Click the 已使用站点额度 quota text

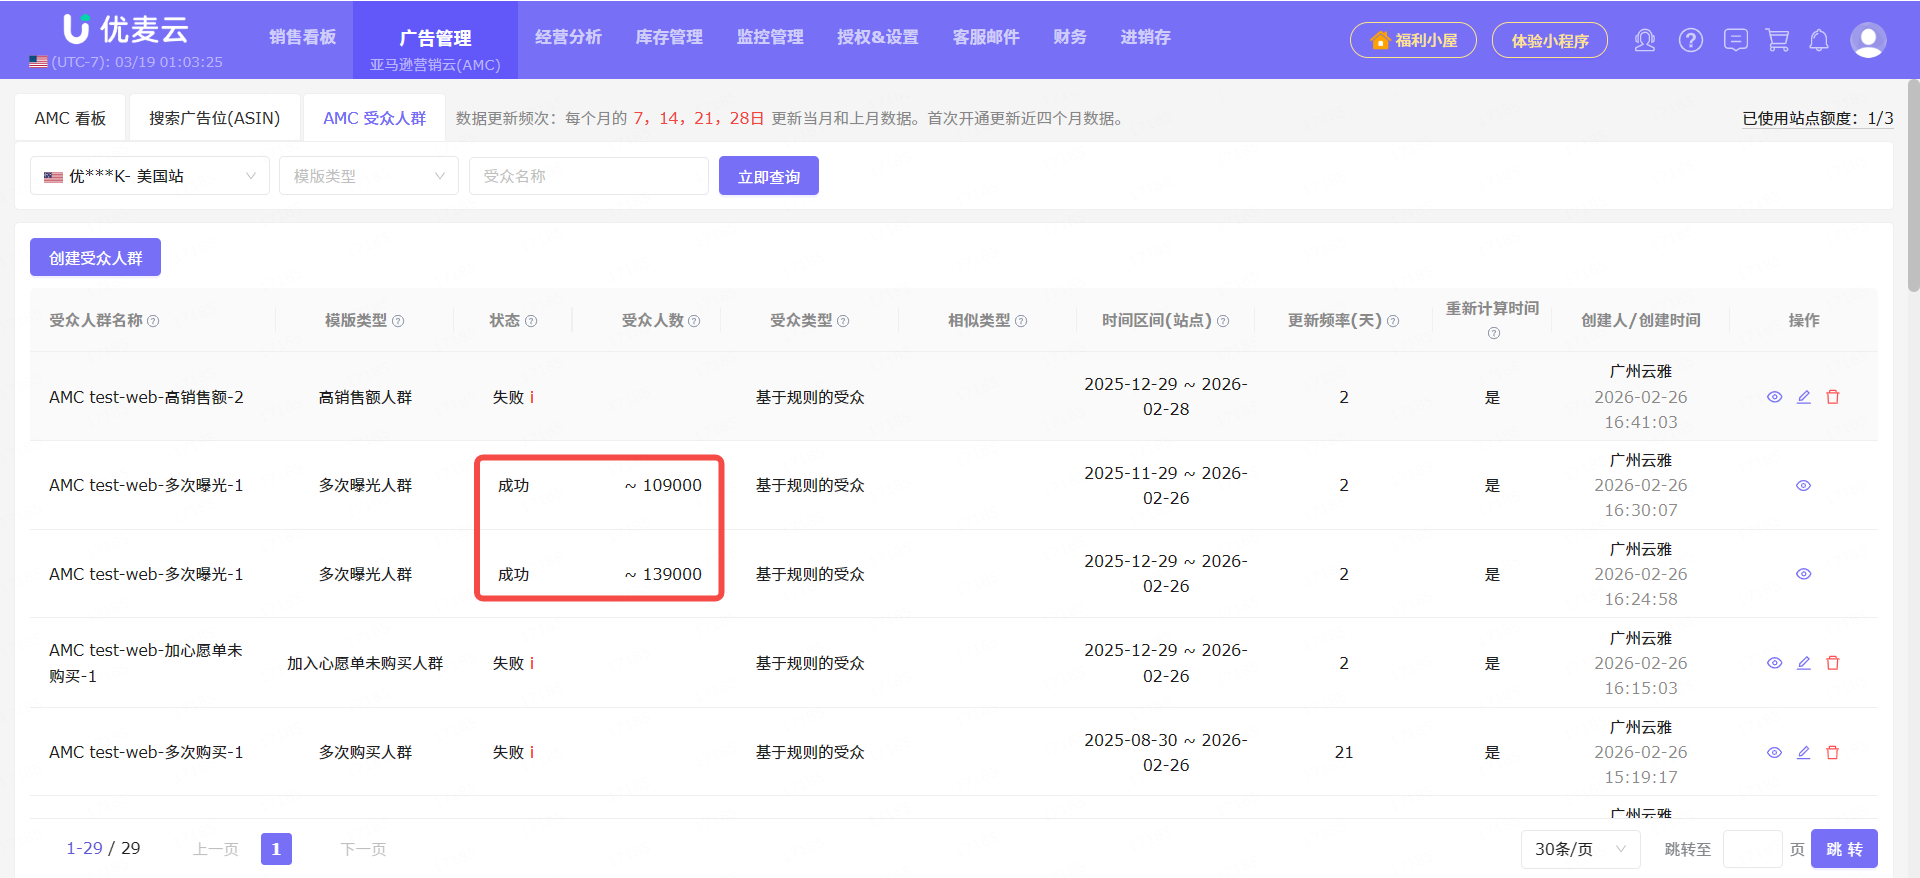(1817, 118)
